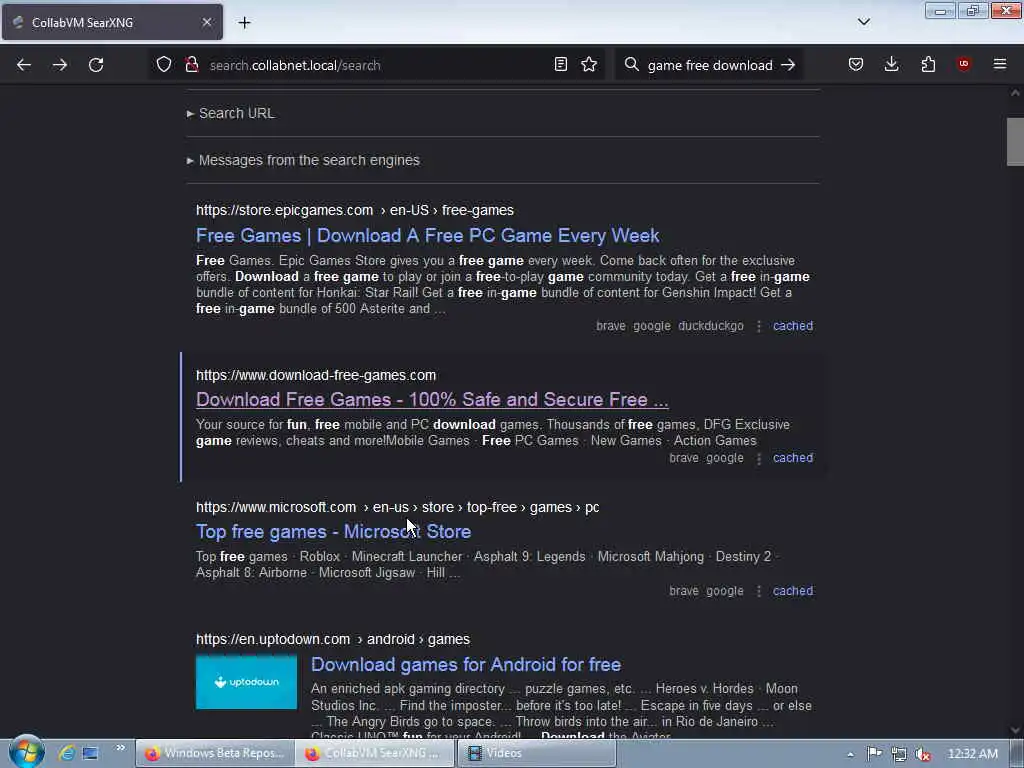Click the game free download search field
Image resolution: width=1024 pixels, height=768 pixels.
pos(710,65)
